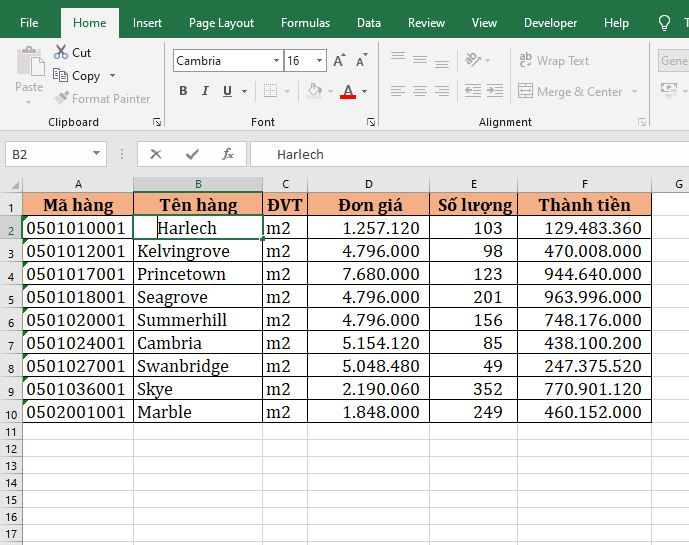Click the Cut scissors icon
The width and height of the screenshot is (689, 545).
[62, 52]
